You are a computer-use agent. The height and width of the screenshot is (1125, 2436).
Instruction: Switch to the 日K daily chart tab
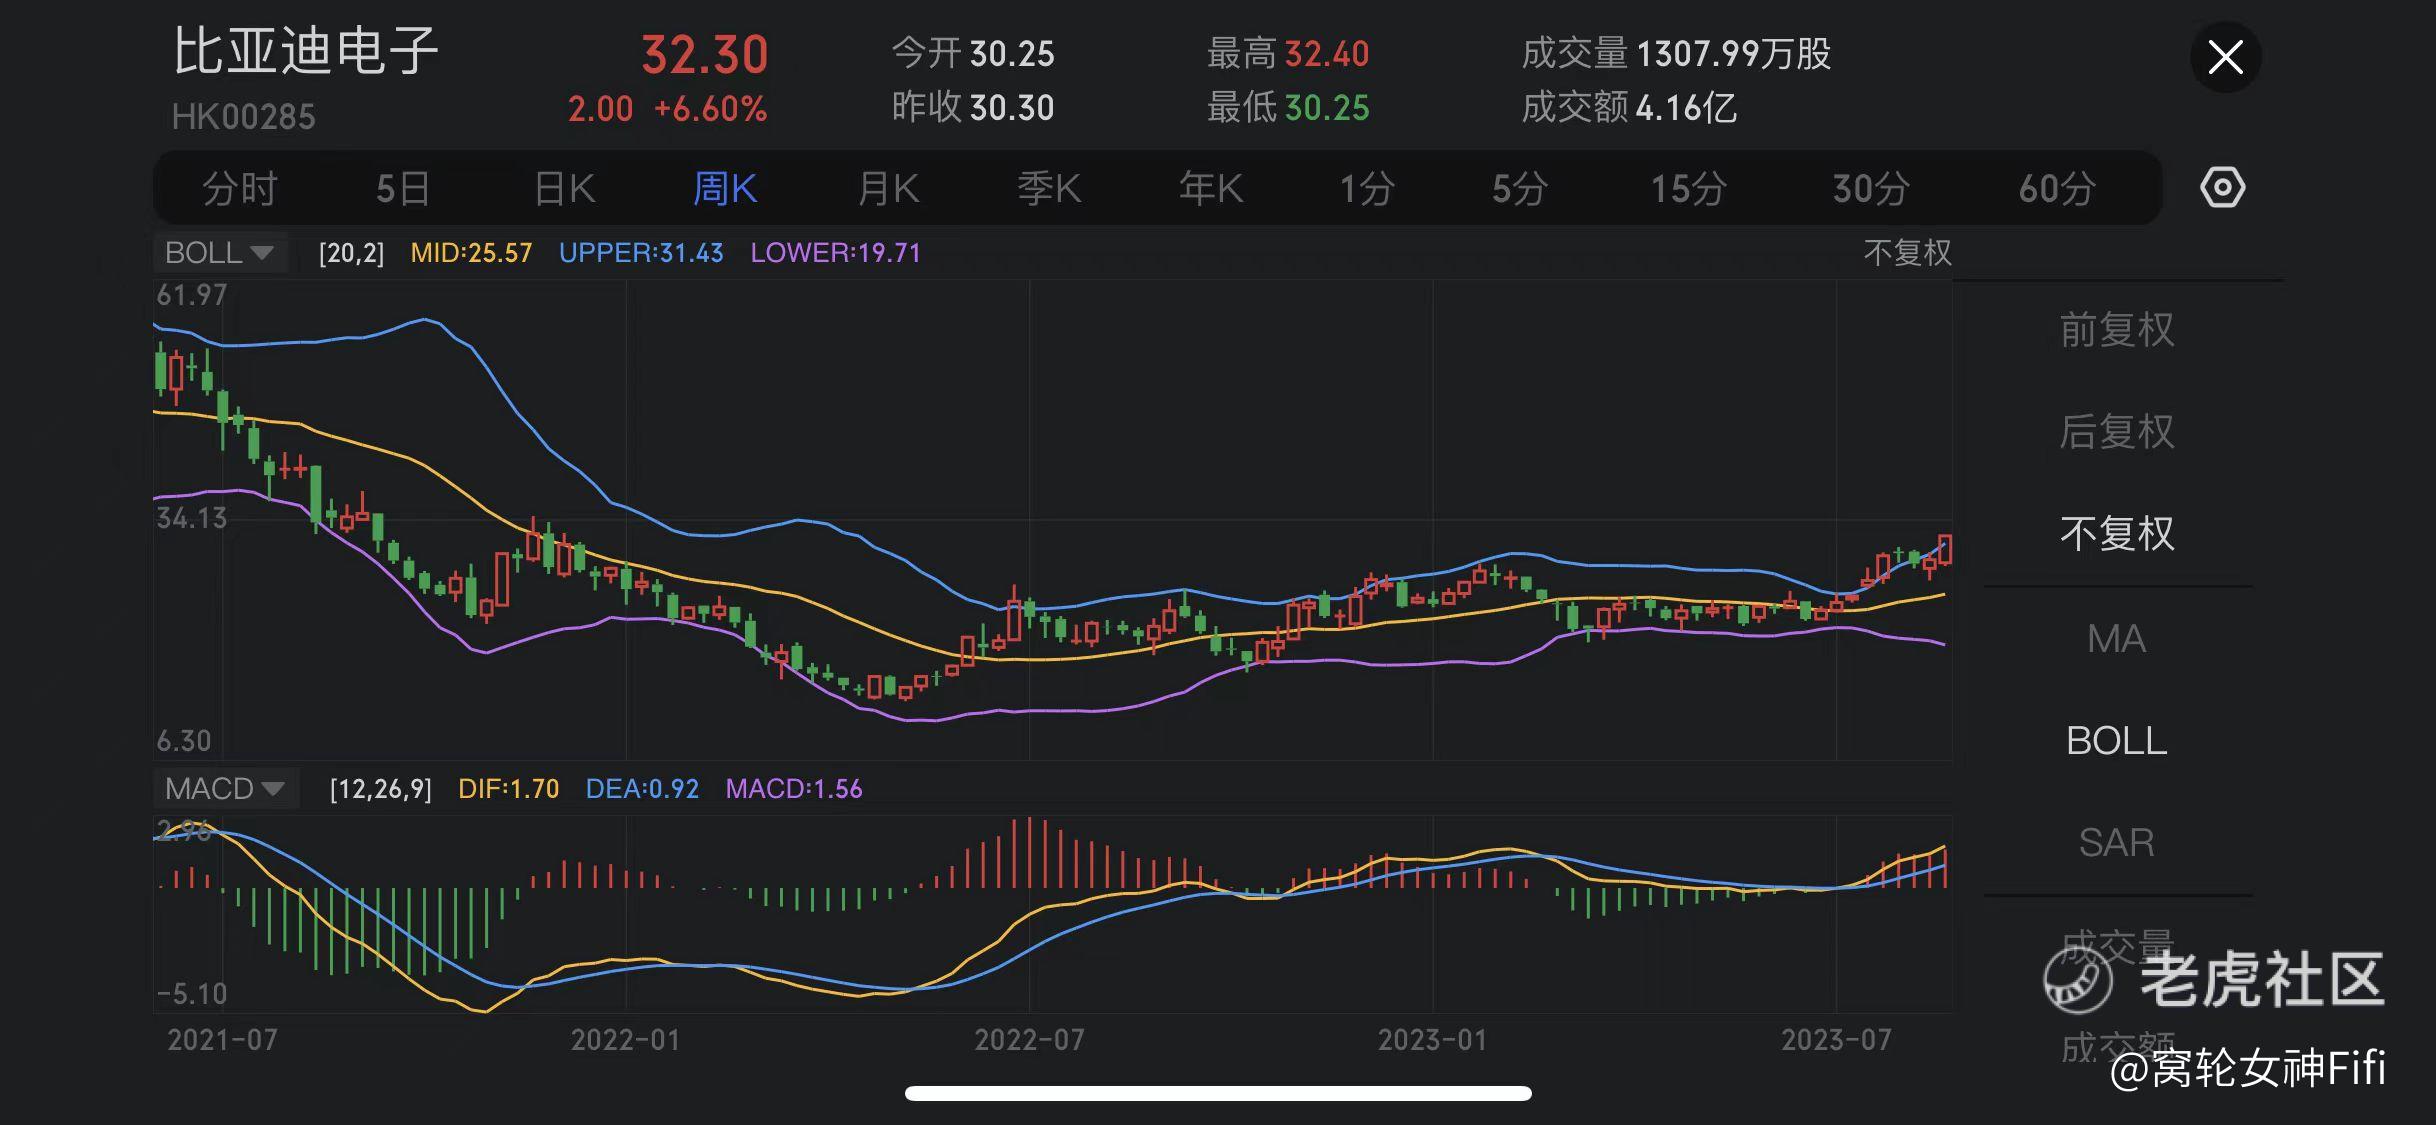point(564,188)
